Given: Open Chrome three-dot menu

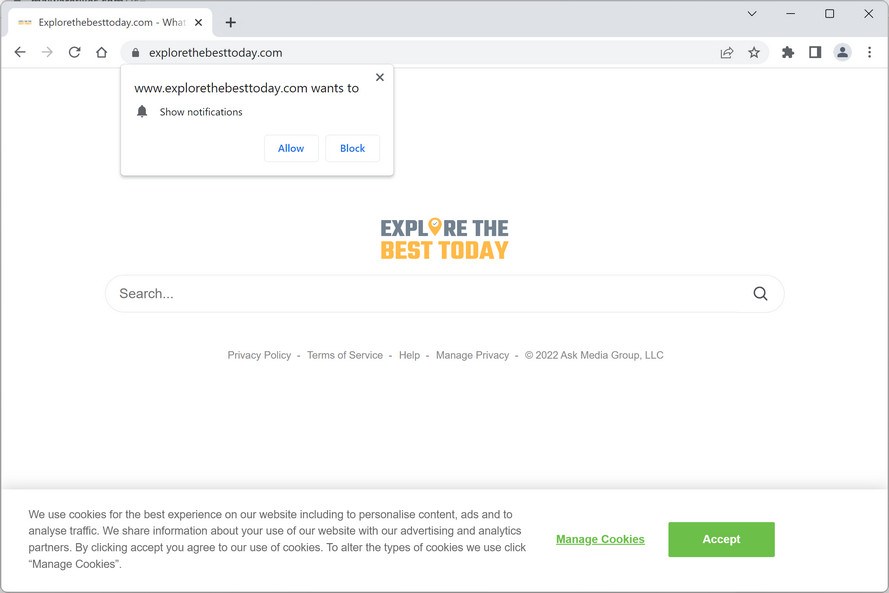Looking at the screenshot, I should [x=869, y=53].
